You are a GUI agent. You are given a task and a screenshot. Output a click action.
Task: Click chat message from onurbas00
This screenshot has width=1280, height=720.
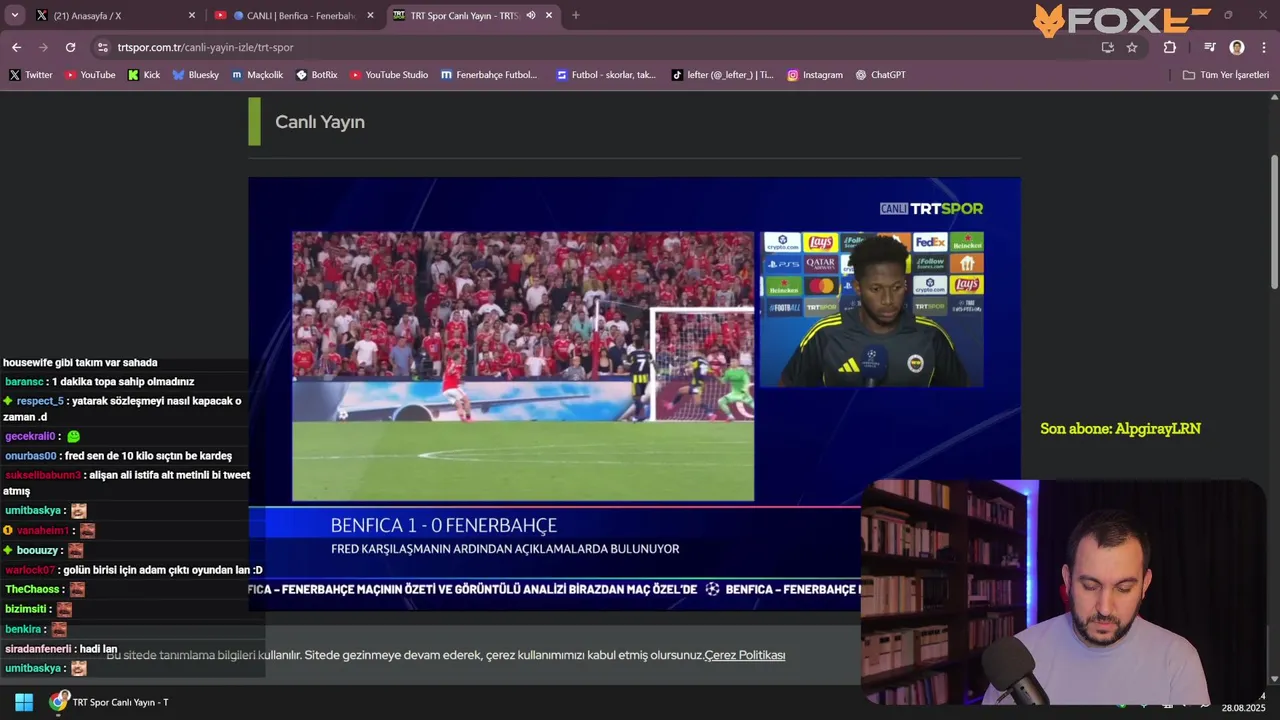click(x=118, y=456)
